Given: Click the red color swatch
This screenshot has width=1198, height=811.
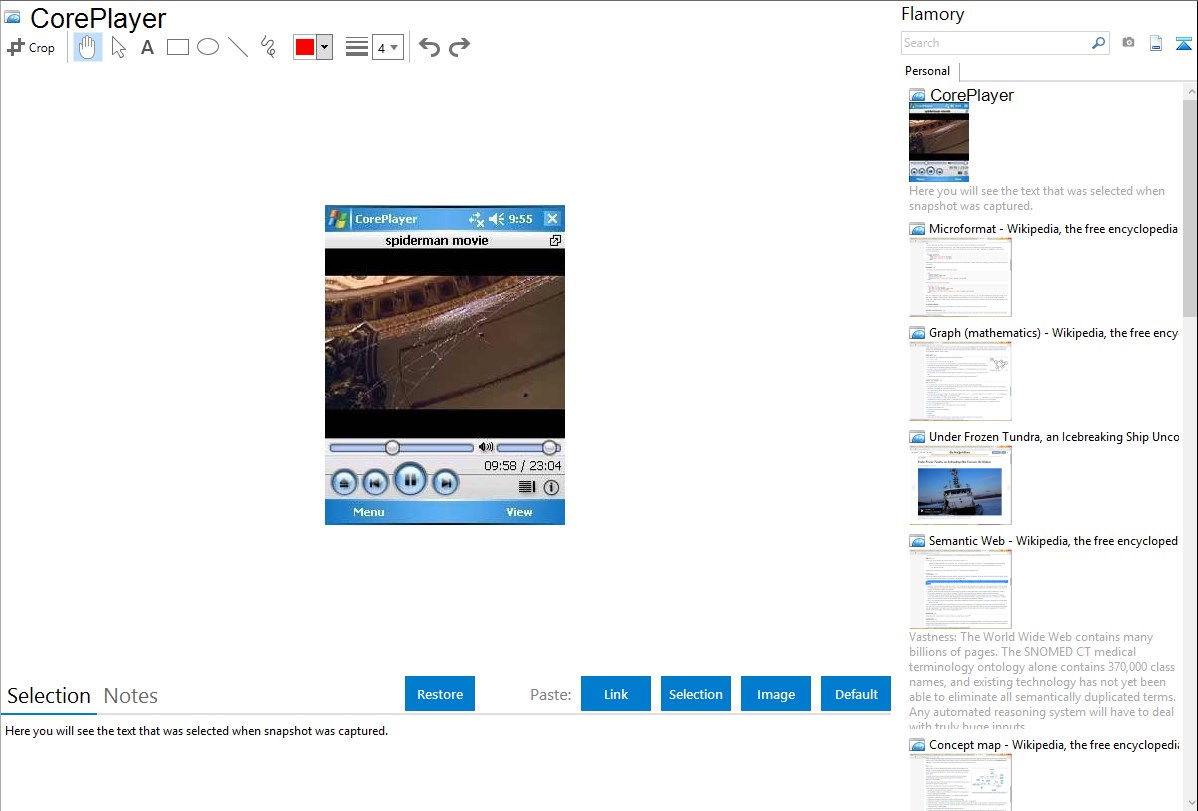Looking at the screenshot, I should coord(305,47).
